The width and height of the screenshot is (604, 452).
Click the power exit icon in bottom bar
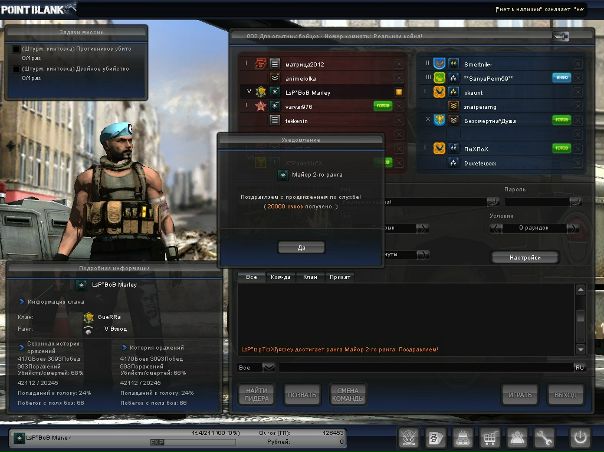[x=580, y=437]
